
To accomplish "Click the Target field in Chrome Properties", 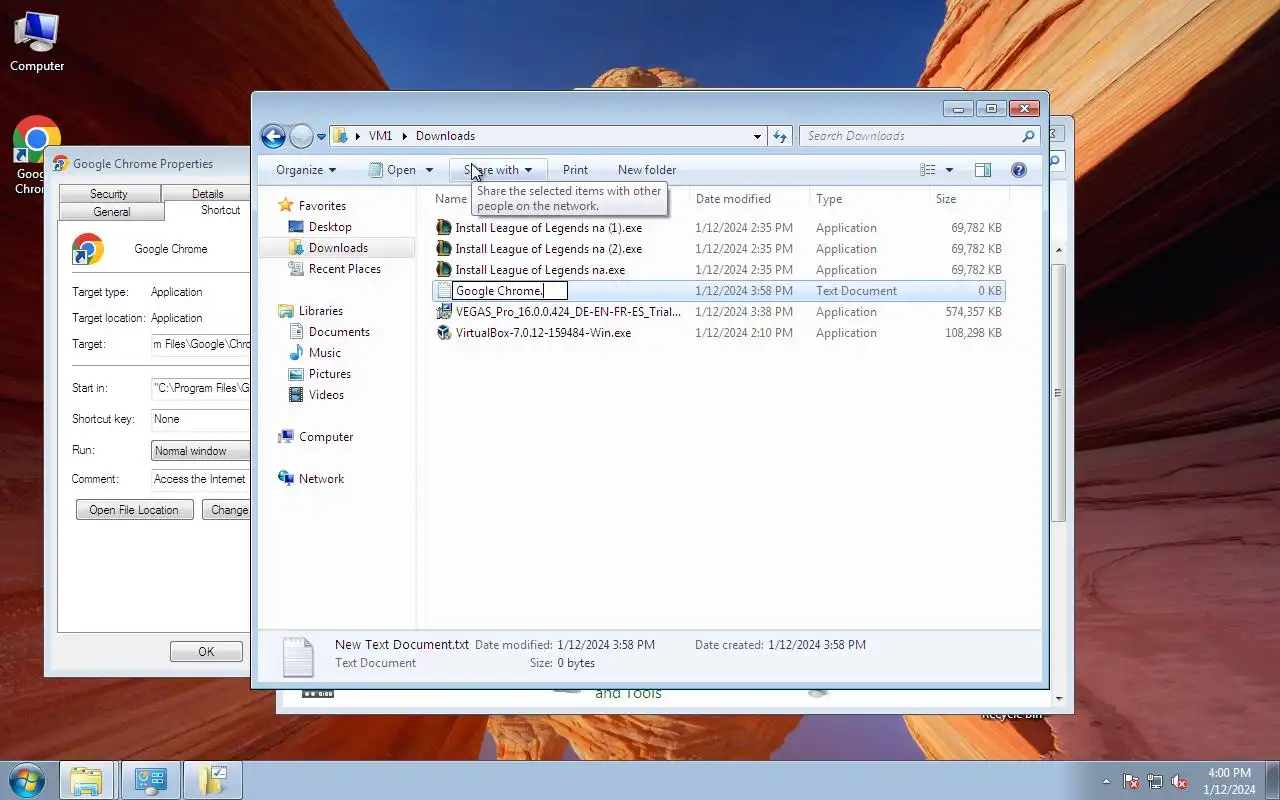I will coord(200,344).
